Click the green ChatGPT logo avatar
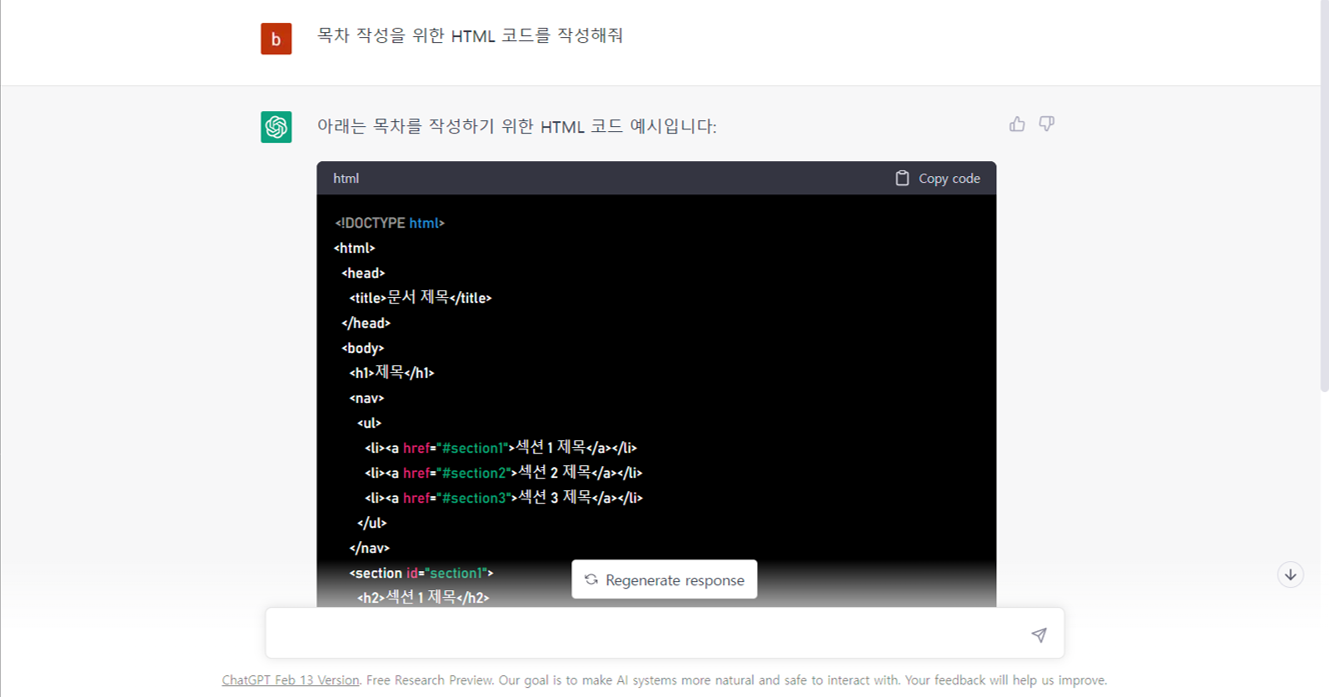 276,127
